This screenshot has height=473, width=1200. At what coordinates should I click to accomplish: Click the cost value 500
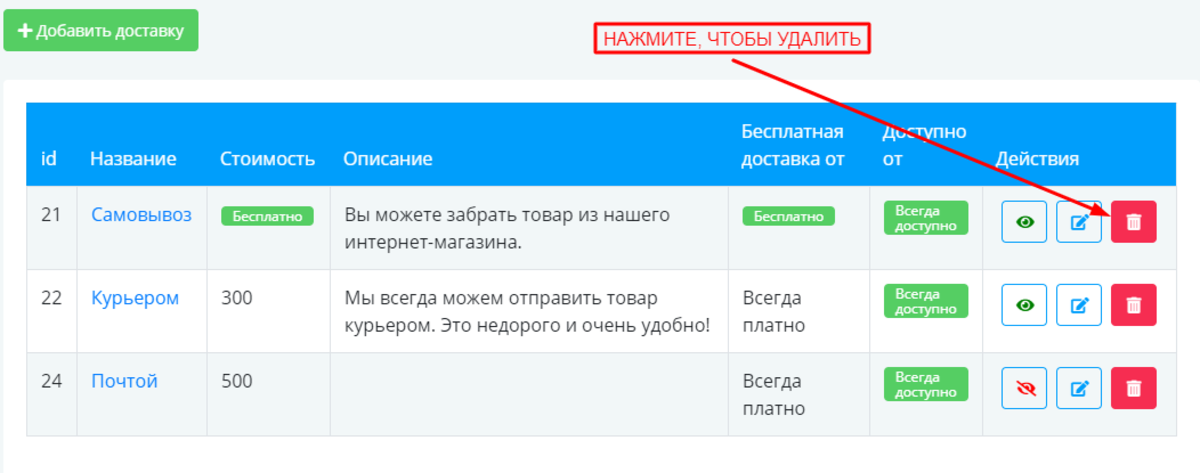237,381
